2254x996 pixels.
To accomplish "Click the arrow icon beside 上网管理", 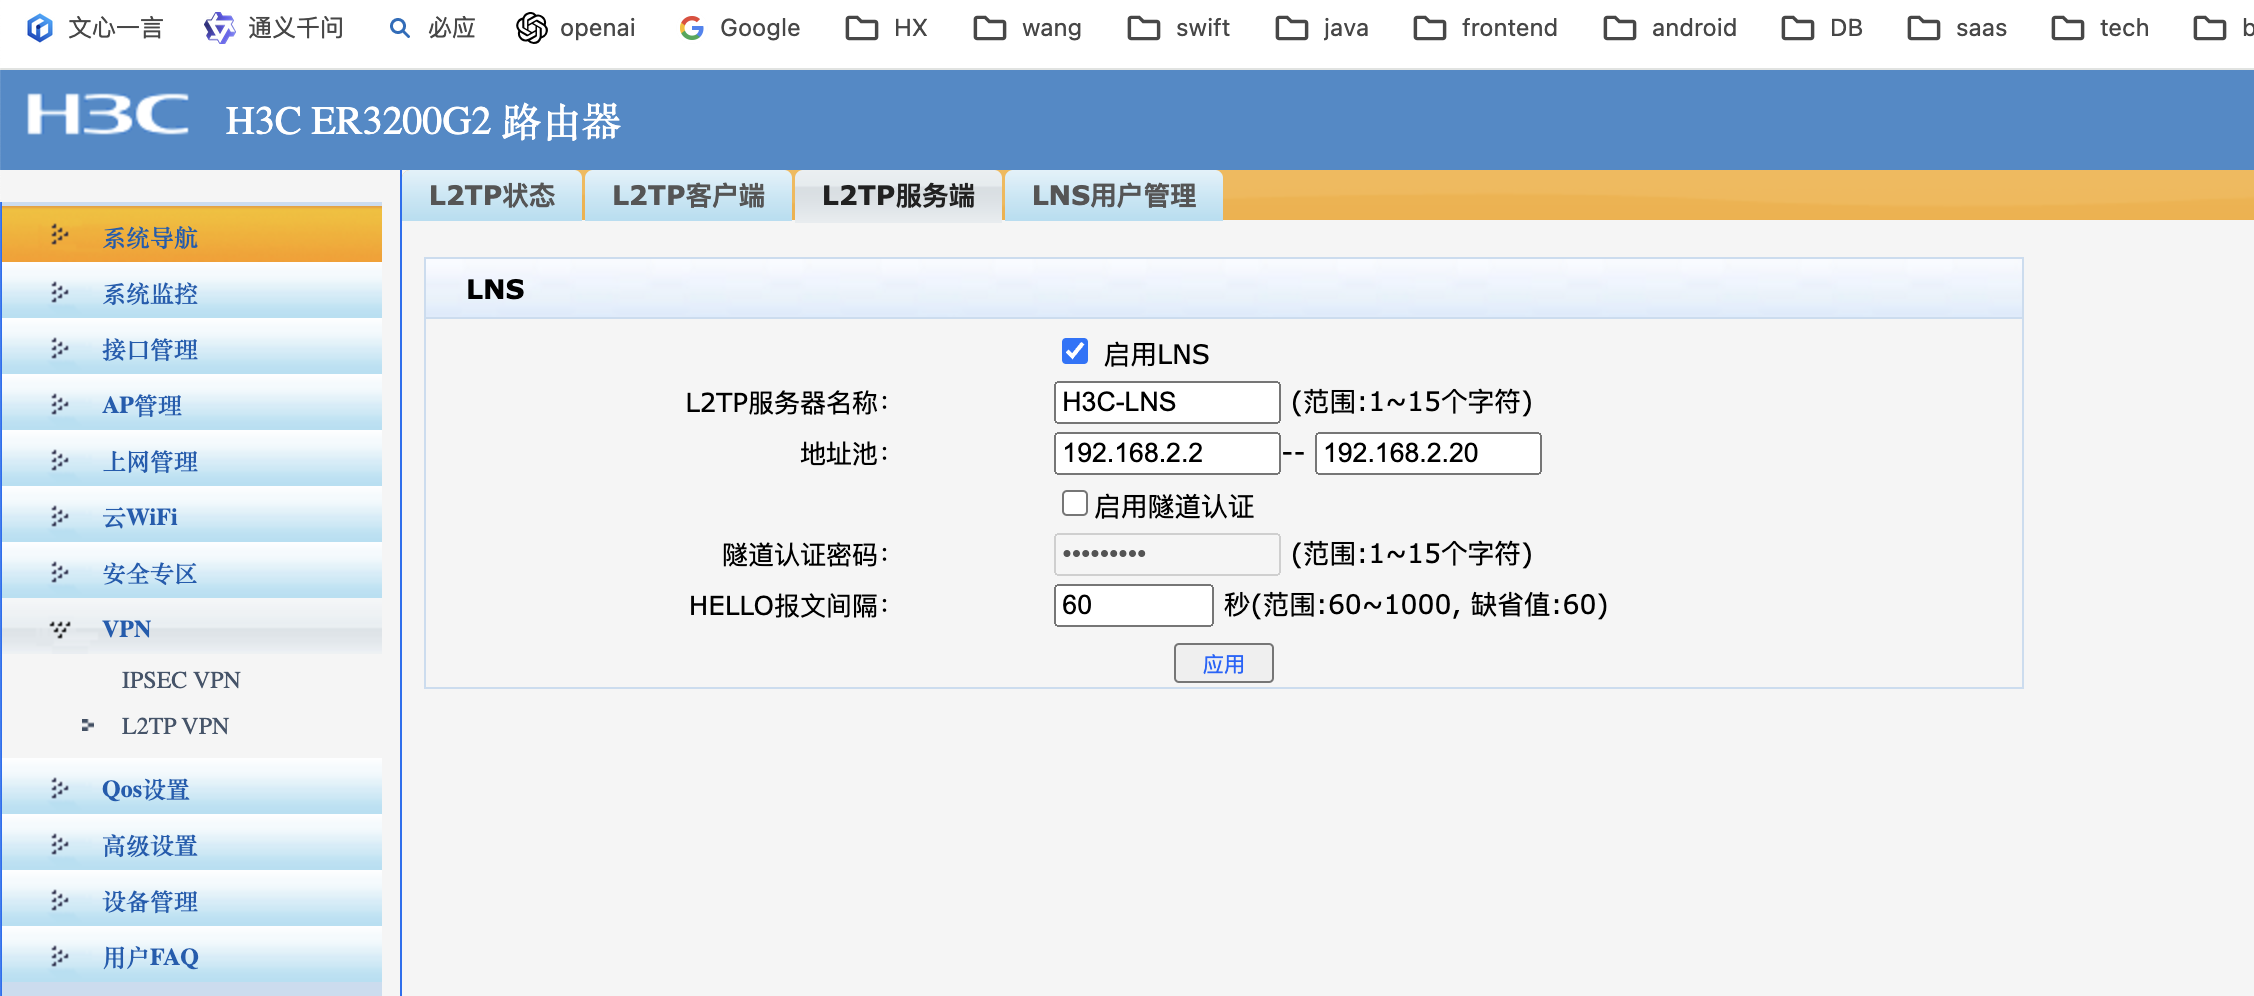I will click(60, 459).
